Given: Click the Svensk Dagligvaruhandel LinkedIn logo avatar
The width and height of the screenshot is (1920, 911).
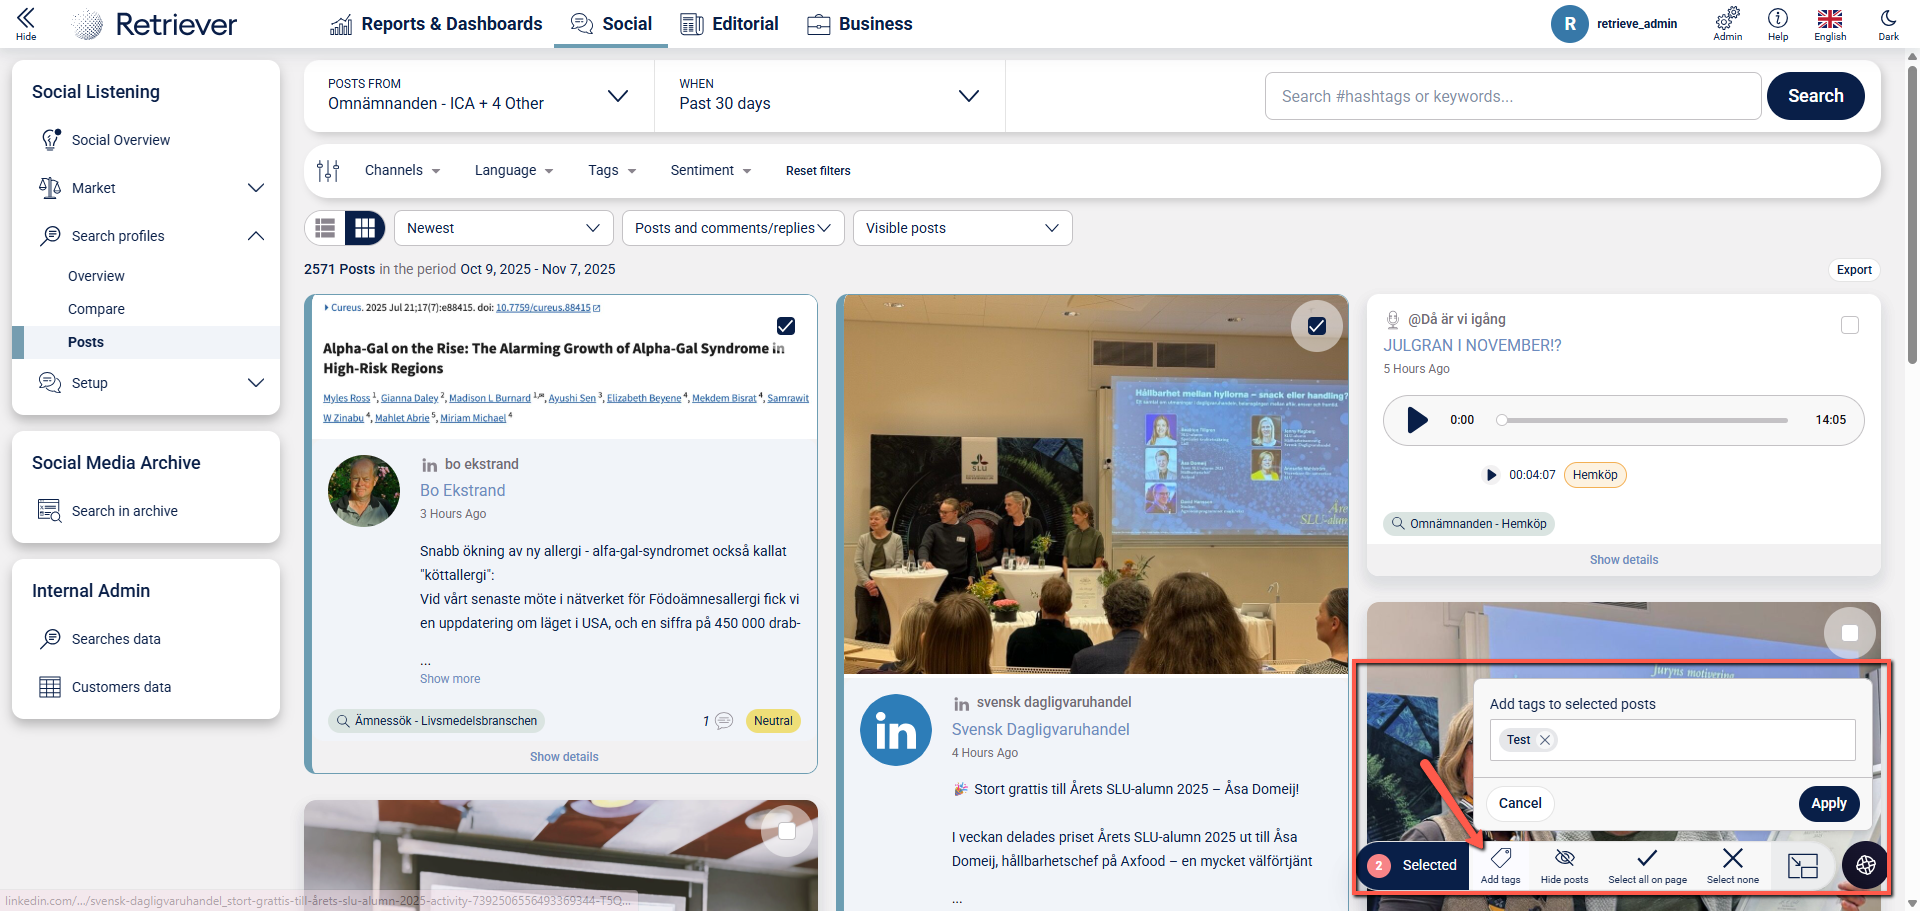Looking at the screenshot, I should coord(896,731).
